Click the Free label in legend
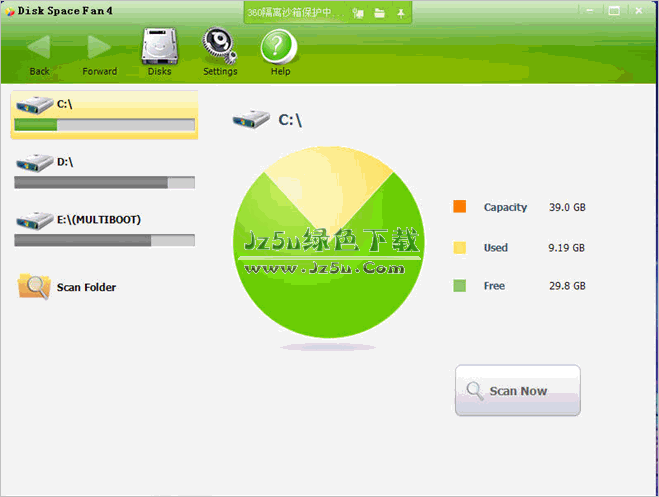 click(494, 286)
